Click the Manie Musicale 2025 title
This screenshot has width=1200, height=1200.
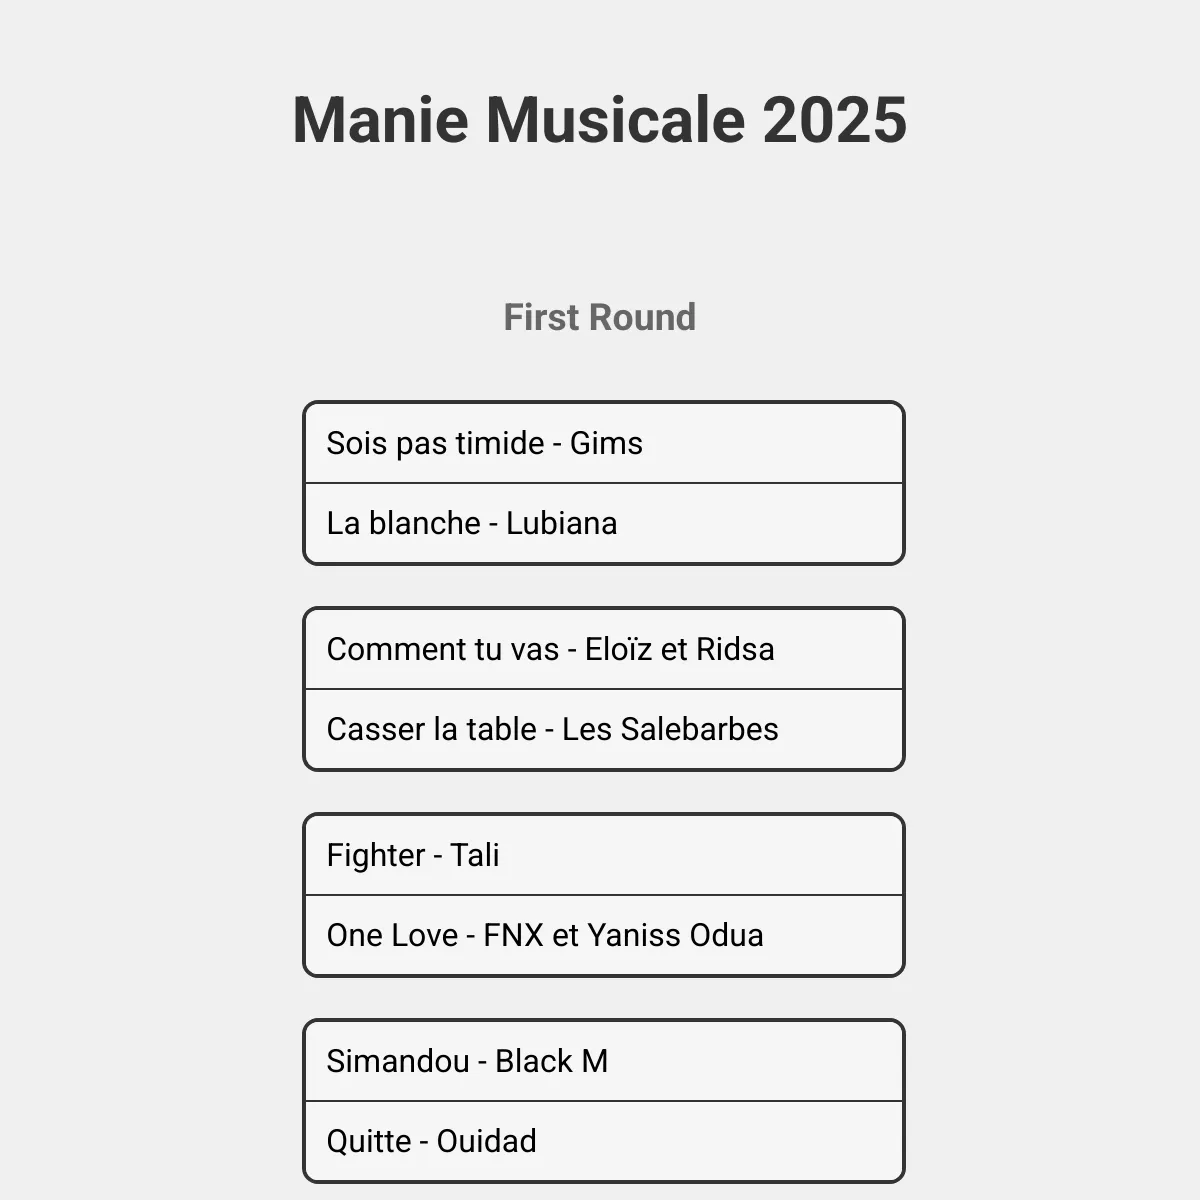coord(600,120)
